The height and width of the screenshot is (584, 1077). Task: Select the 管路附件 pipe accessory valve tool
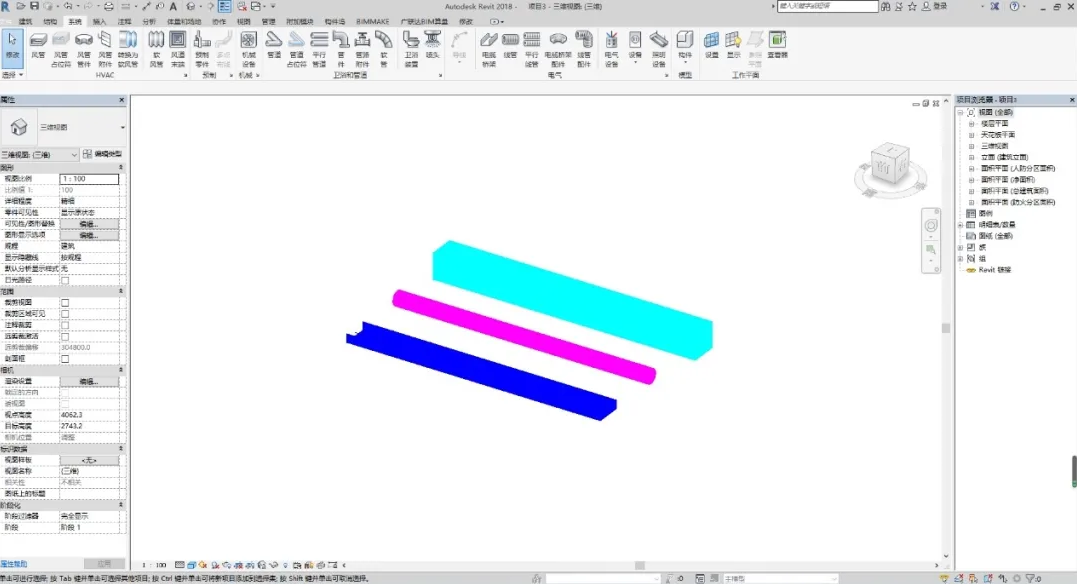pos(363,49)
